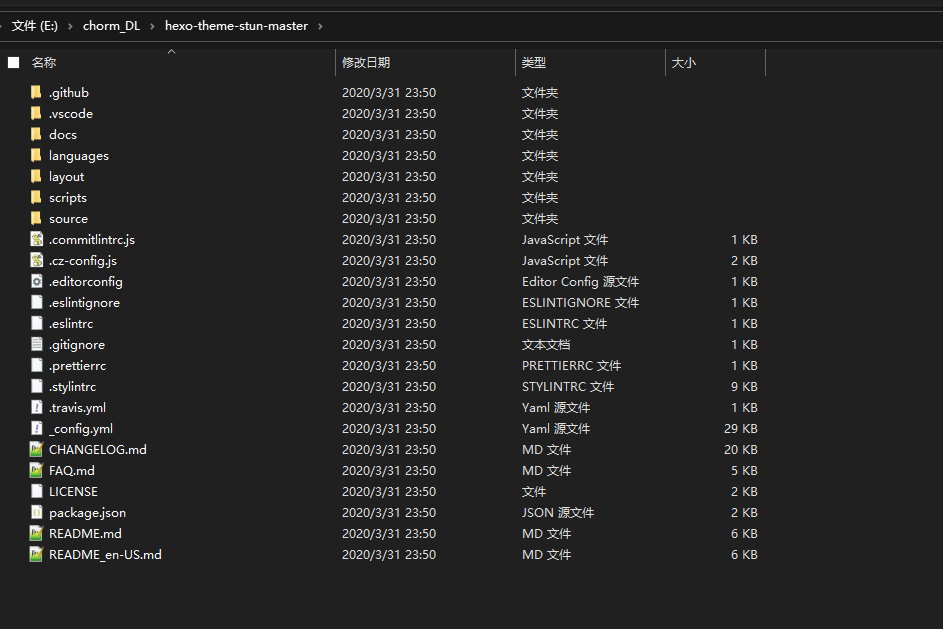
Task: Click the source folder icon
Action: [x=37, y=218]
